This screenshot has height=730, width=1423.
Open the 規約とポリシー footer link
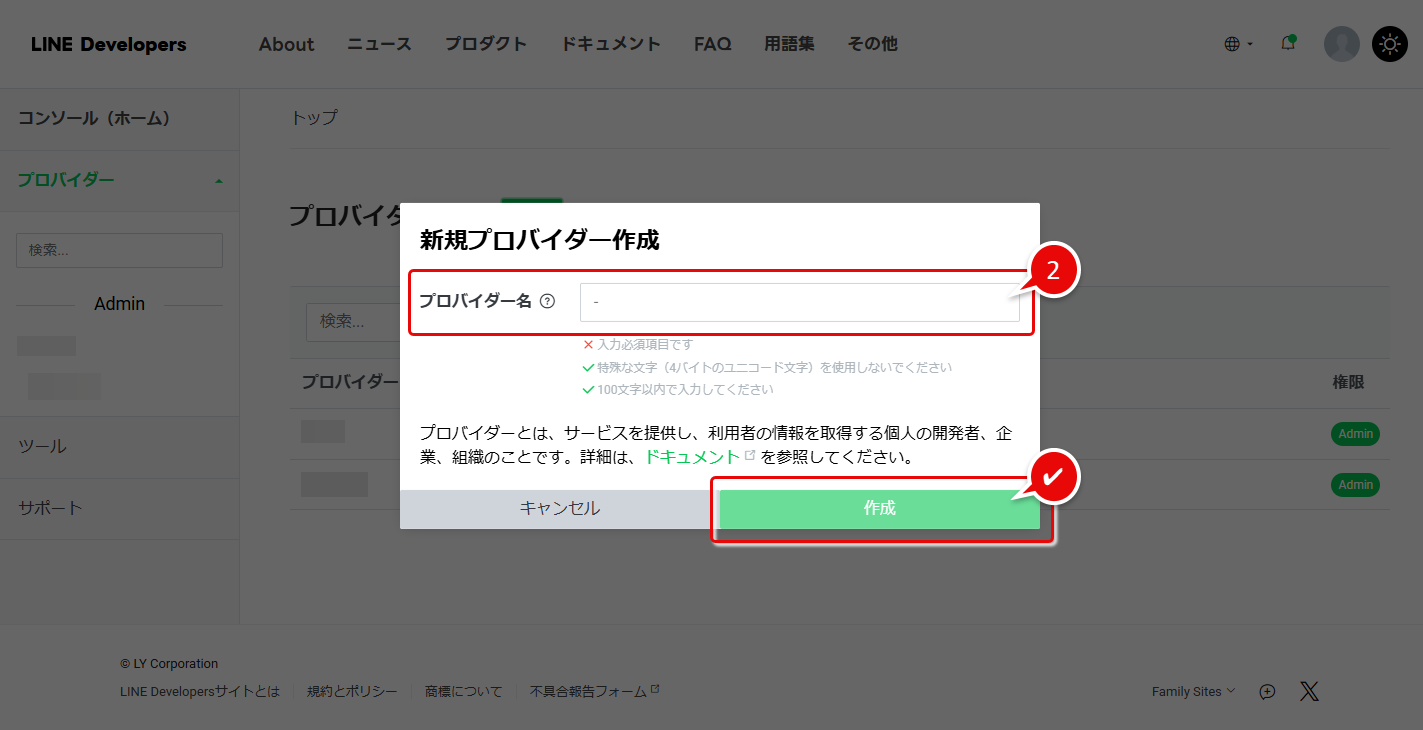pyautogui.click(x=352, y=690)
